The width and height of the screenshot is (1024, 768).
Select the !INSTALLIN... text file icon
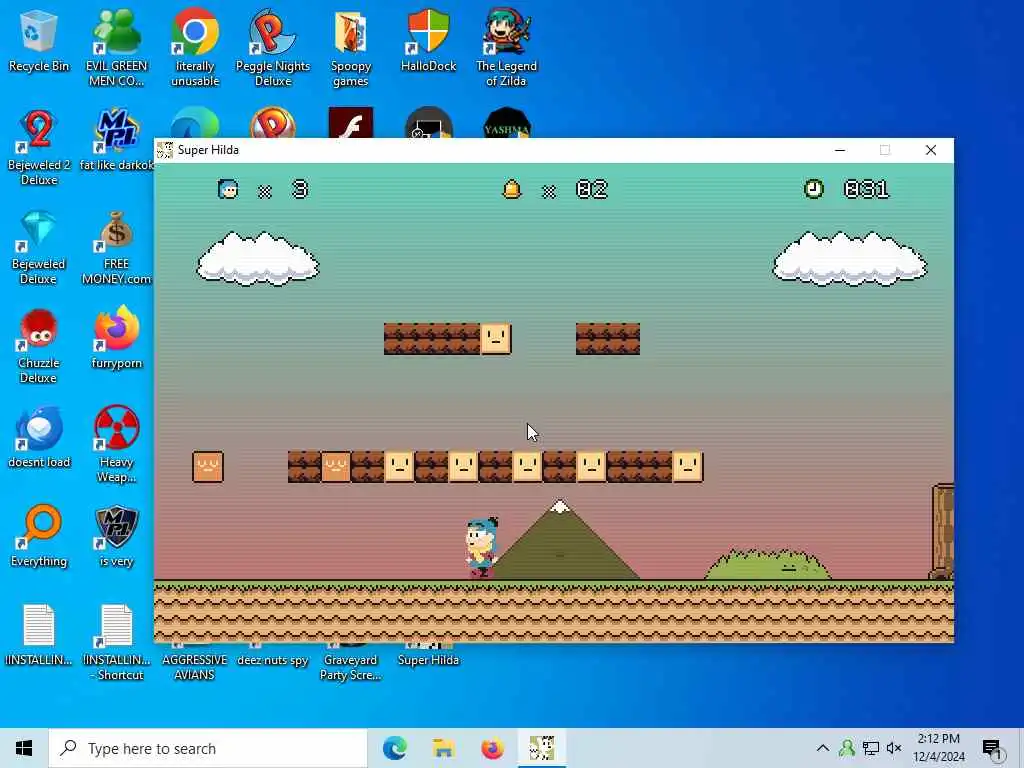pyautogui.click(x=39, y=635)
